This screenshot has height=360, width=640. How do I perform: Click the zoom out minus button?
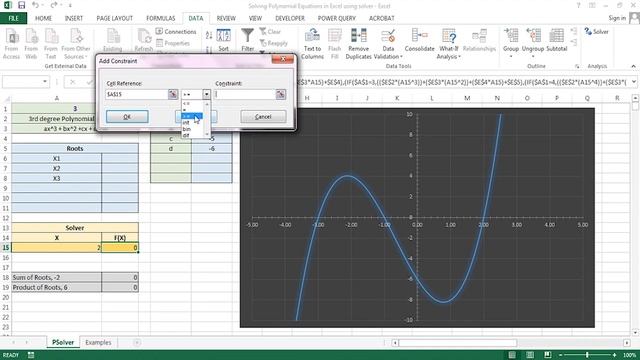pyautogui.click(x=561, y=355)
